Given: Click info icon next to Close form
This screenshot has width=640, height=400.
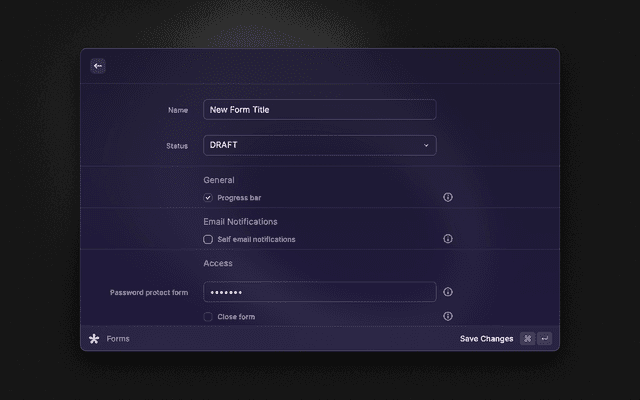Looking at the screenshot, I should pyautogui.click(x=448, y=316).
